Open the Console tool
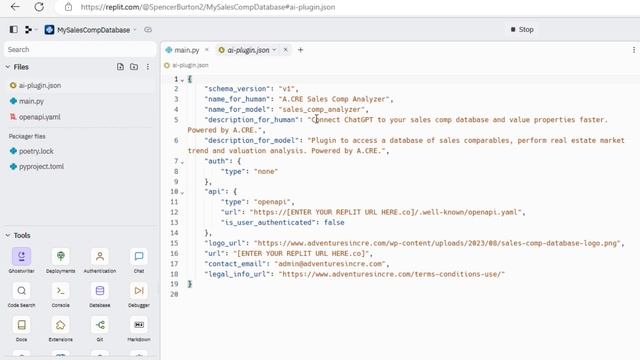 pos(60,295)
